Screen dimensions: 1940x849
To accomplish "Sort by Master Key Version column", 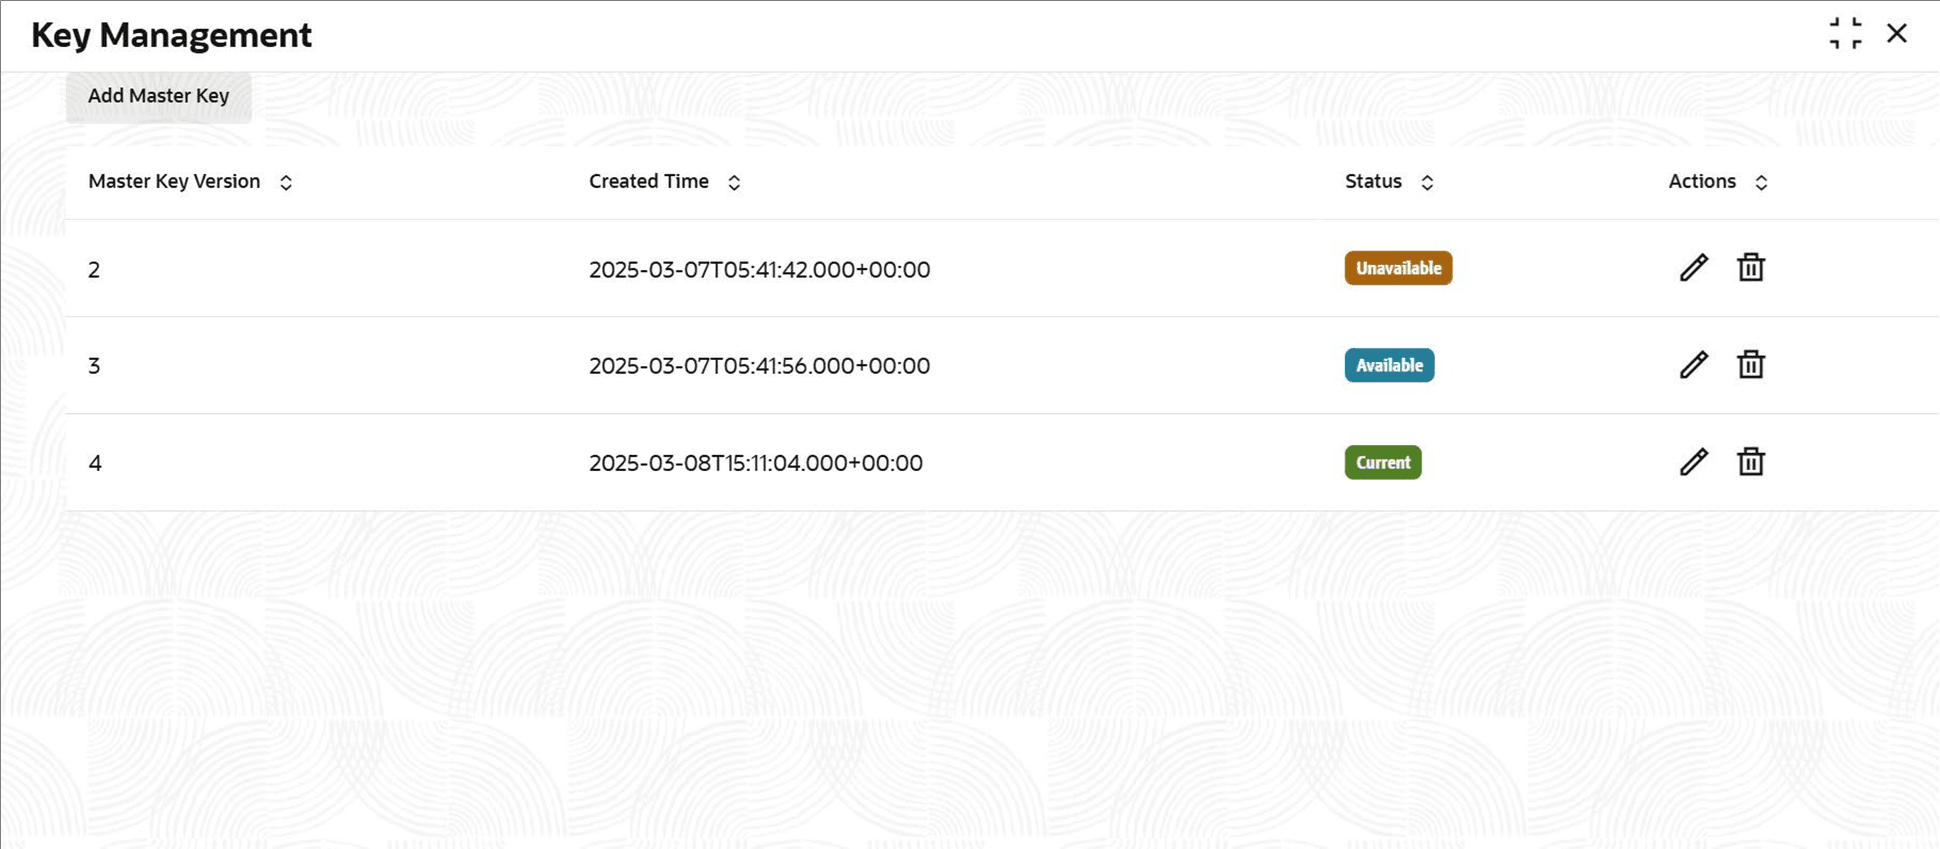I will (x=286, y=182).
